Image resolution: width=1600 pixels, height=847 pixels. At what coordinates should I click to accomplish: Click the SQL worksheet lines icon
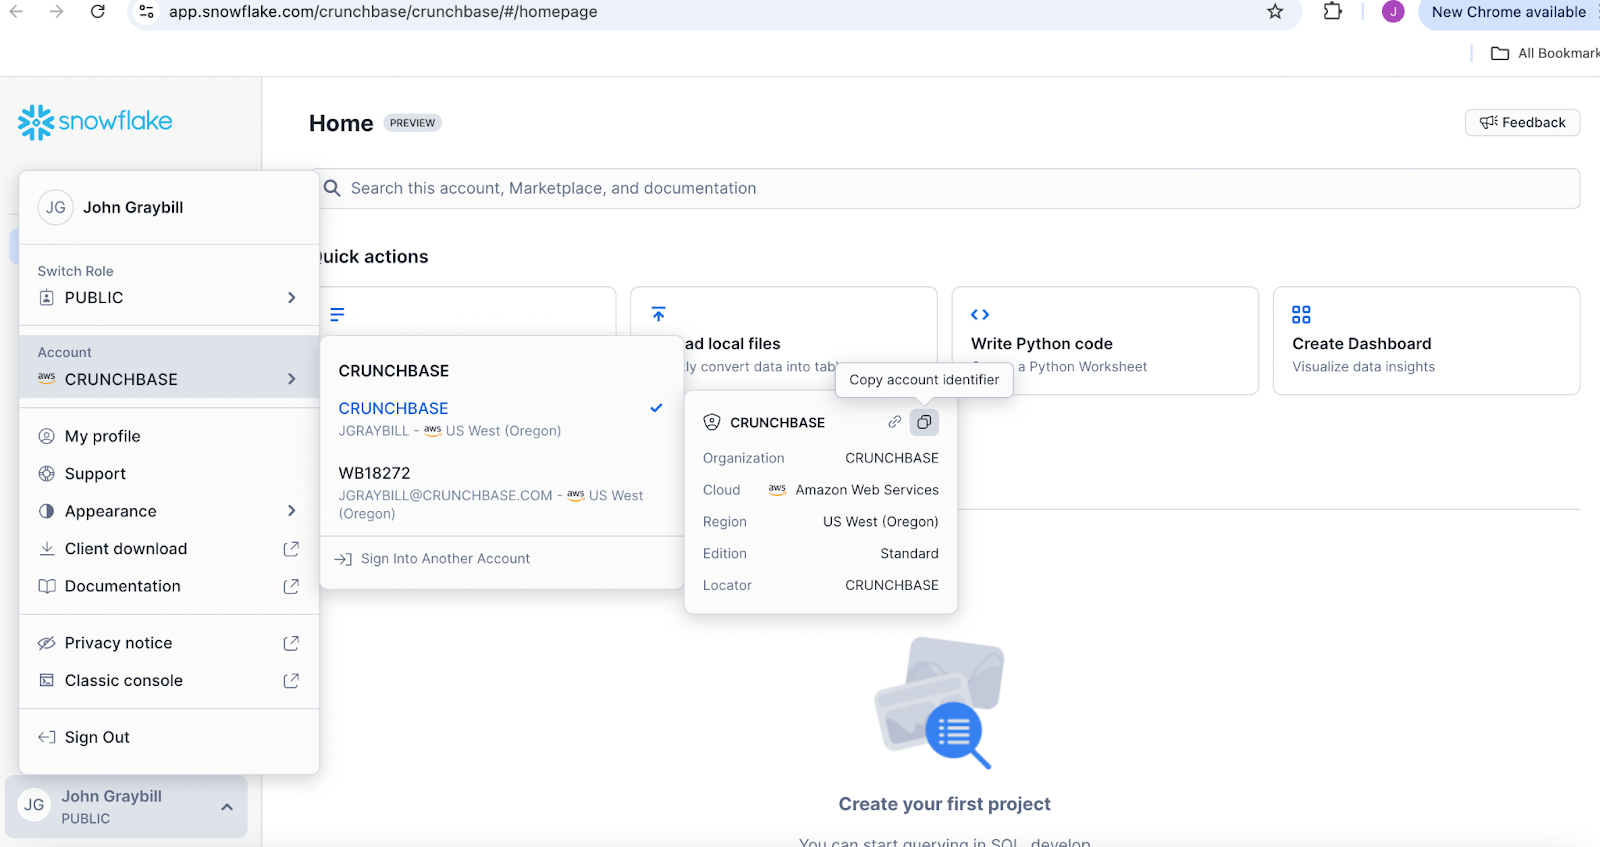(337, 314)
